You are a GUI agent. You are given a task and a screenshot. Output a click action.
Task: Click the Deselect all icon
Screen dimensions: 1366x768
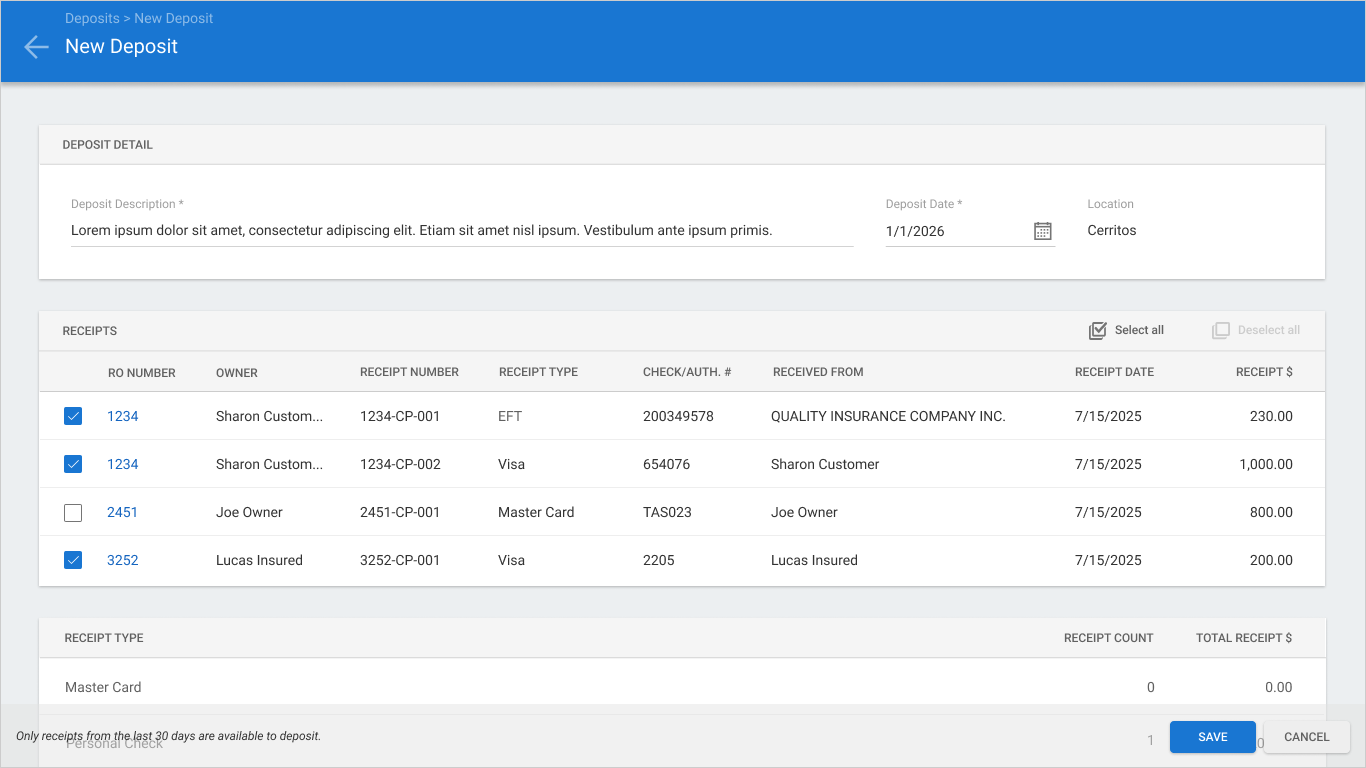click(x=1220, y=331)
